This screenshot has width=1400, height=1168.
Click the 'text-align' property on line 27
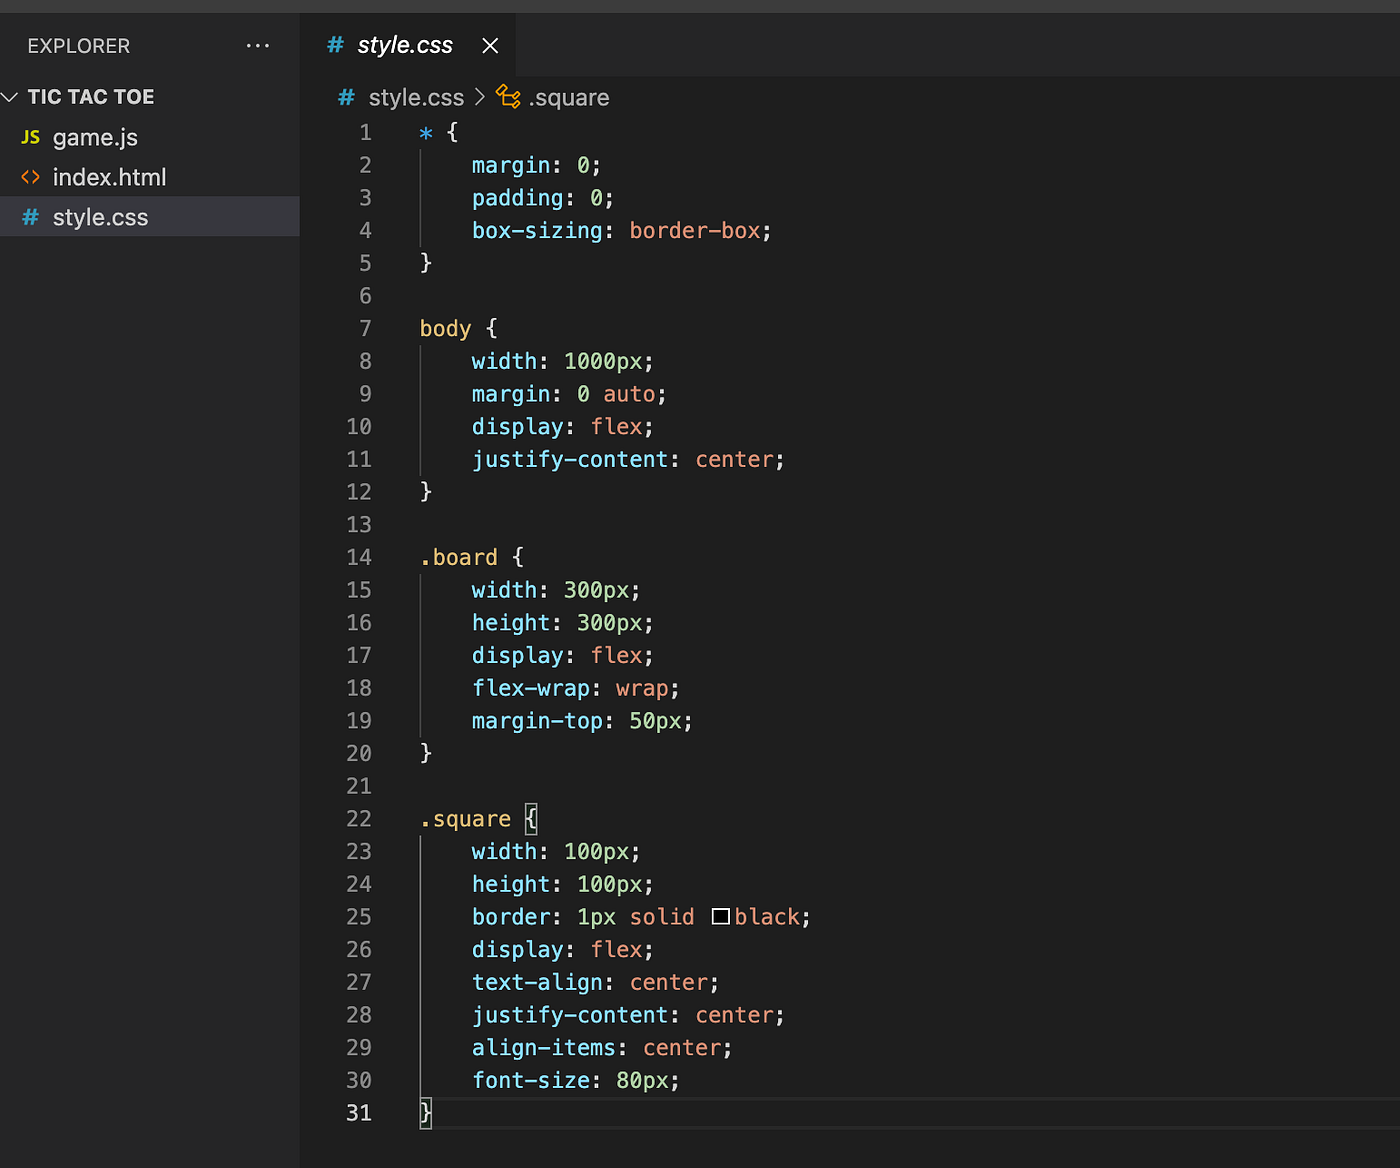537,982
